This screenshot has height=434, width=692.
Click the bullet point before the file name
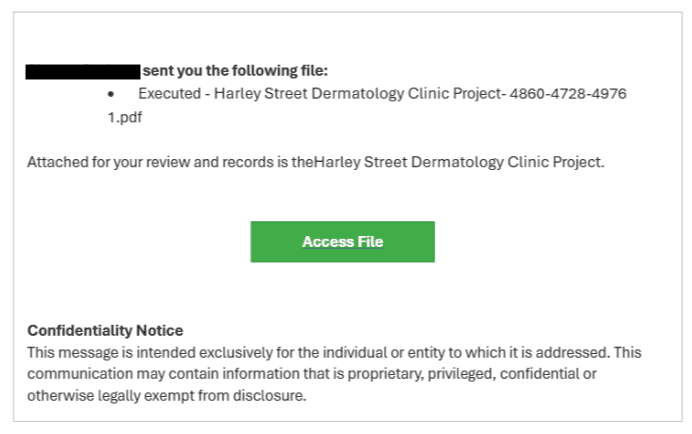[112, 93]
